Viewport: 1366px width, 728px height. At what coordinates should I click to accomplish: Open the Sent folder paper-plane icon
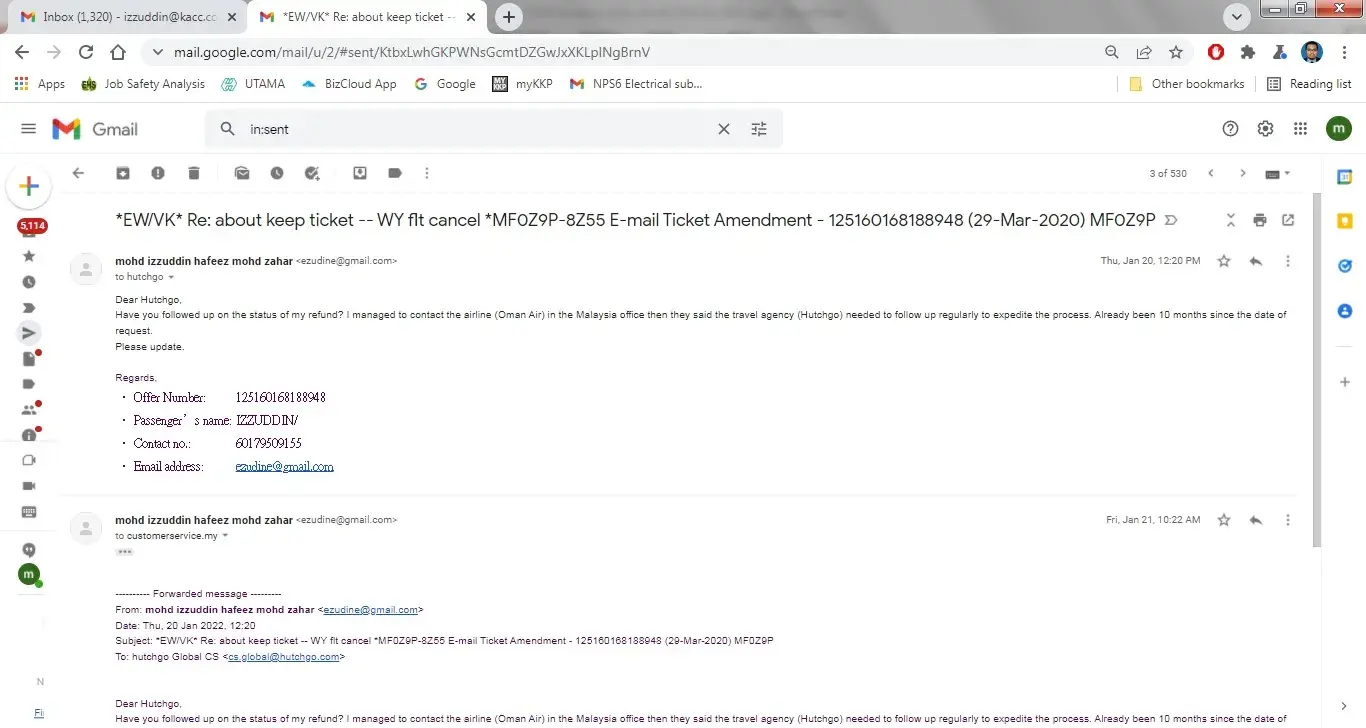tap(29, 333)
